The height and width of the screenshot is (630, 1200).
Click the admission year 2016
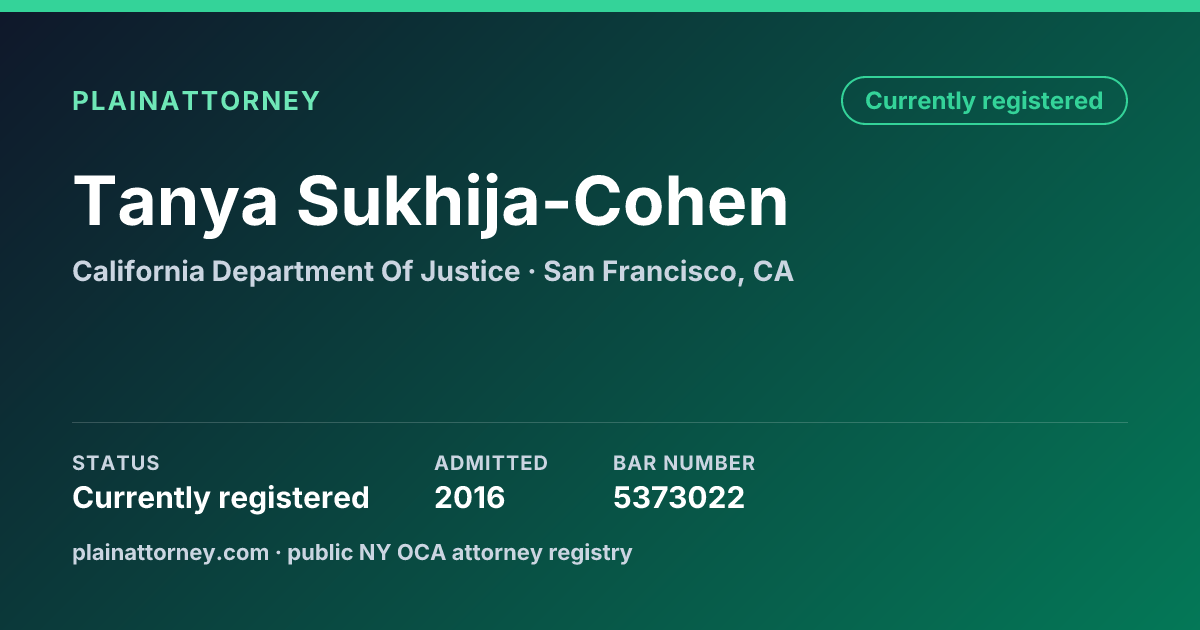tap(470, 498)
